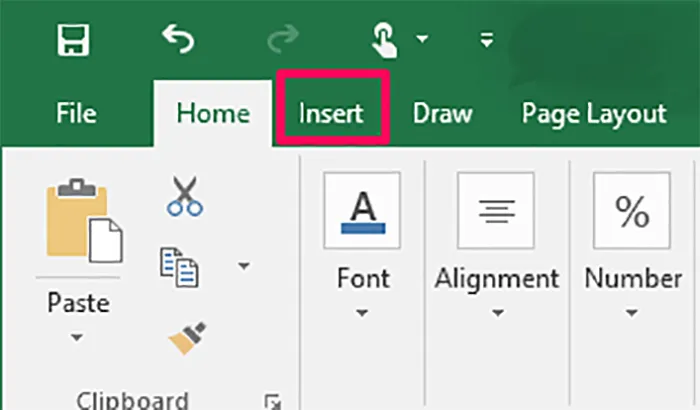Select the Home ribbon tab
Screen dimensions: 700x410
pos(212,113)
